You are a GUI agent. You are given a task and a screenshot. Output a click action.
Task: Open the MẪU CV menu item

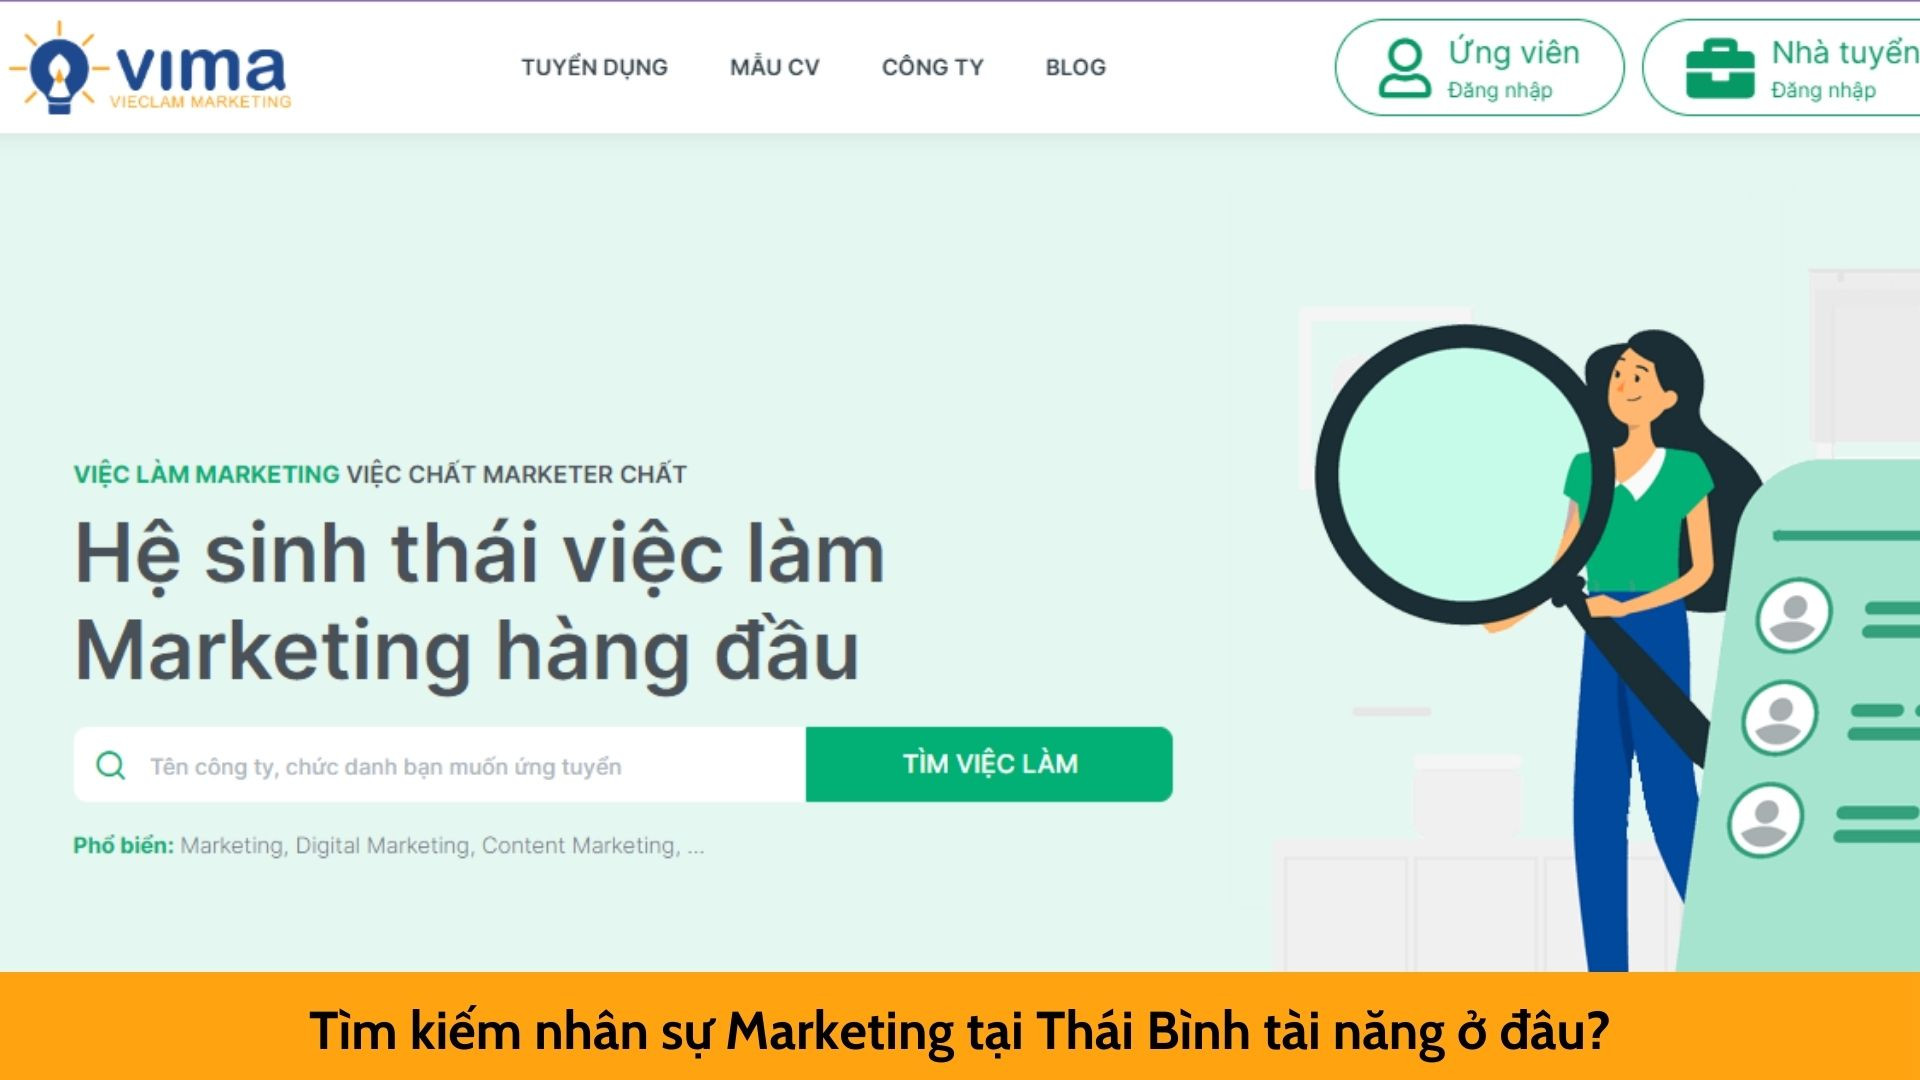point(775,67)
